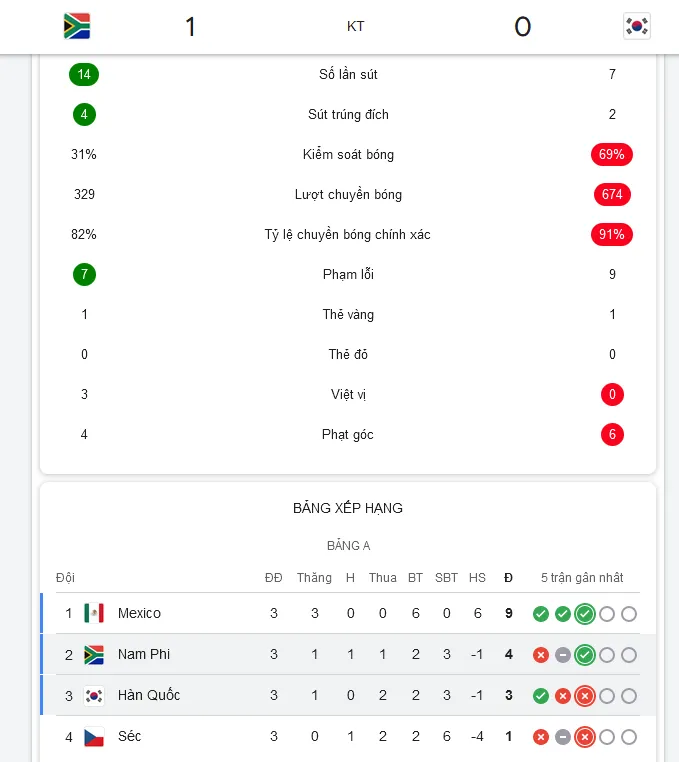Viewport: 679px width, 762px height.
Task: Click the Czech flag in standings
Action: (x=94, y=736)
